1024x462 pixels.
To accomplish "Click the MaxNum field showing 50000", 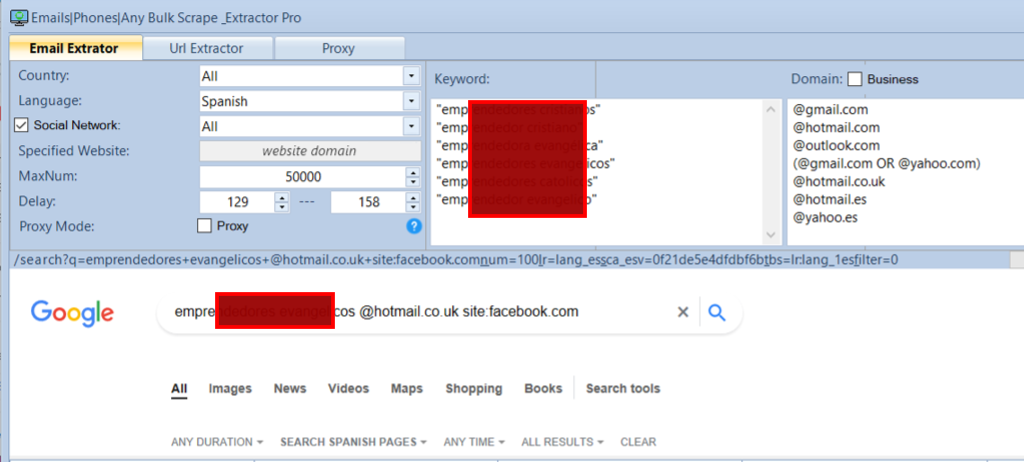I will (302, 176).
